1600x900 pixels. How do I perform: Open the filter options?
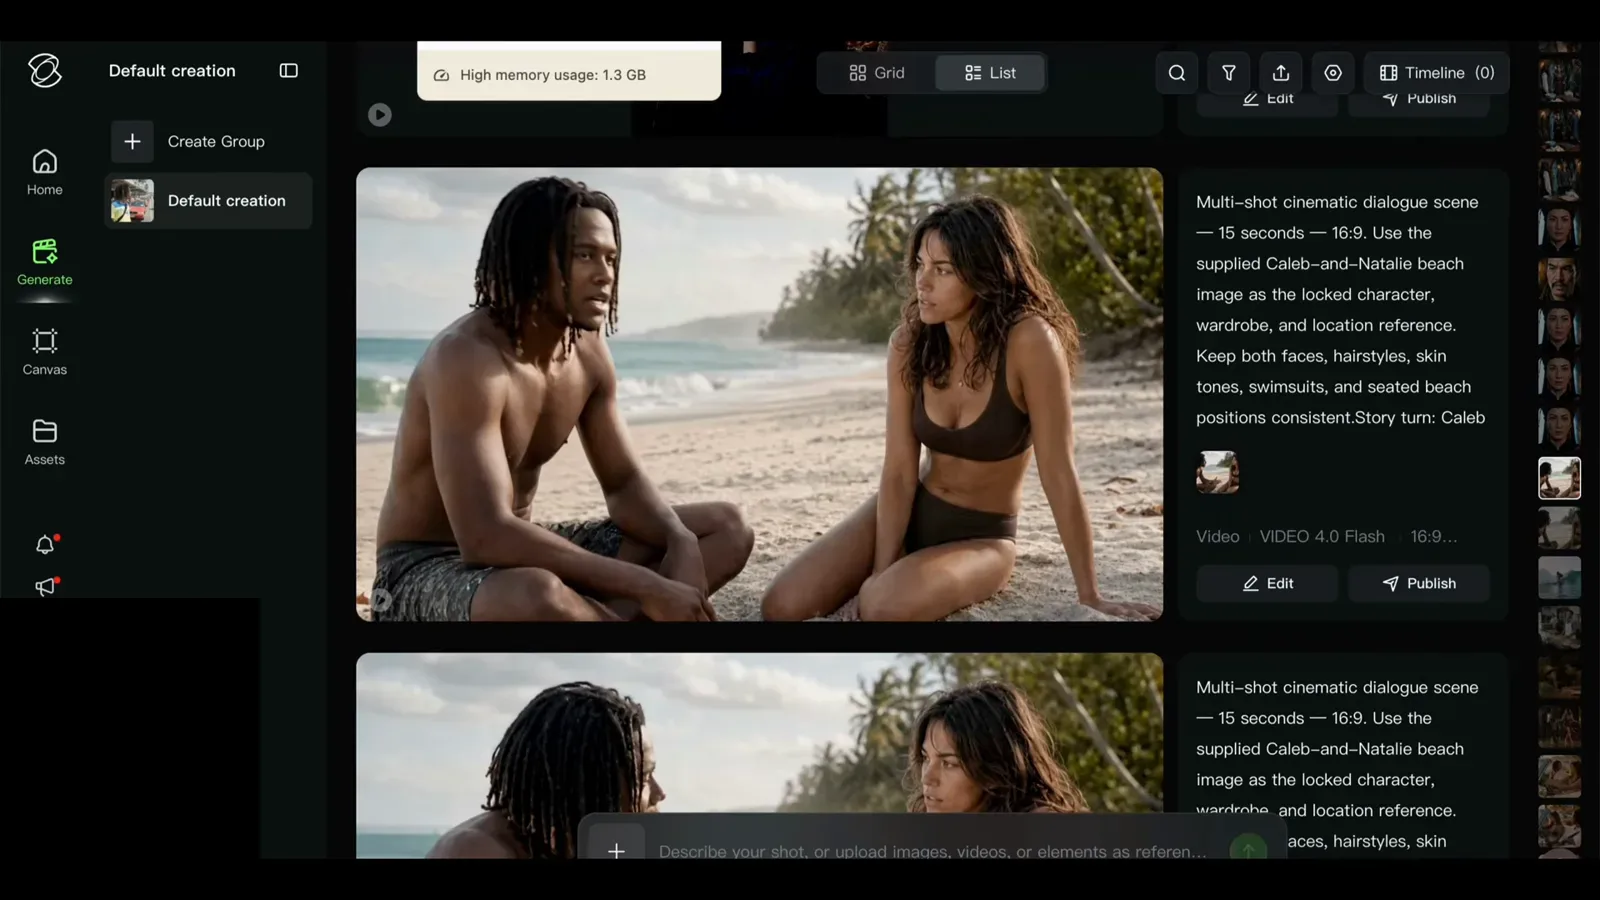coord(1229,73)
